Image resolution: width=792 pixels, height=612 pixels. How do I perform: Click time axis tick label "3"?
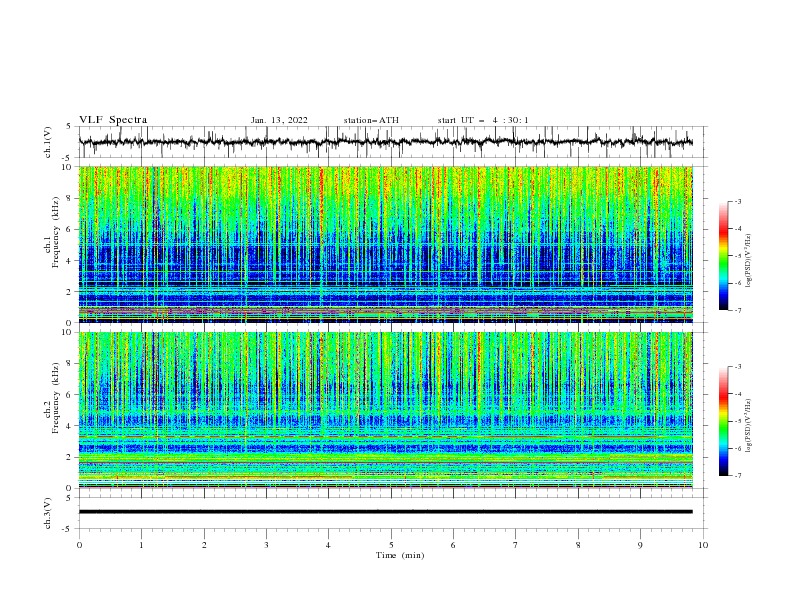[x=266, y=545]
